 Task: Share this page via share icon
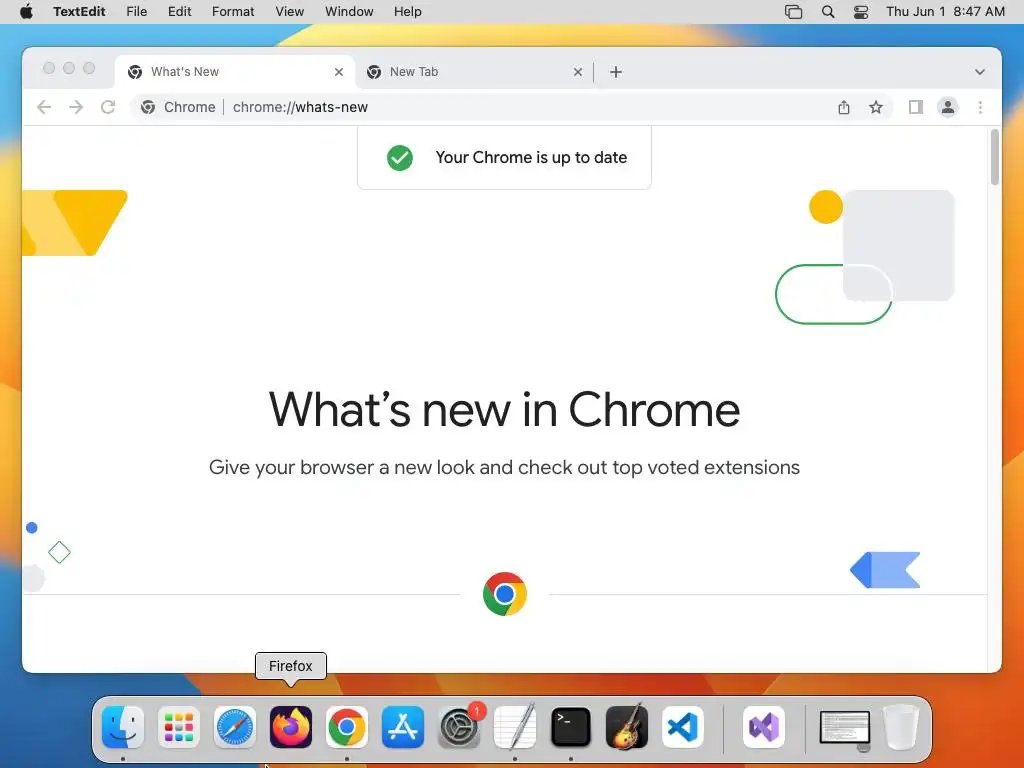(844, 107)
